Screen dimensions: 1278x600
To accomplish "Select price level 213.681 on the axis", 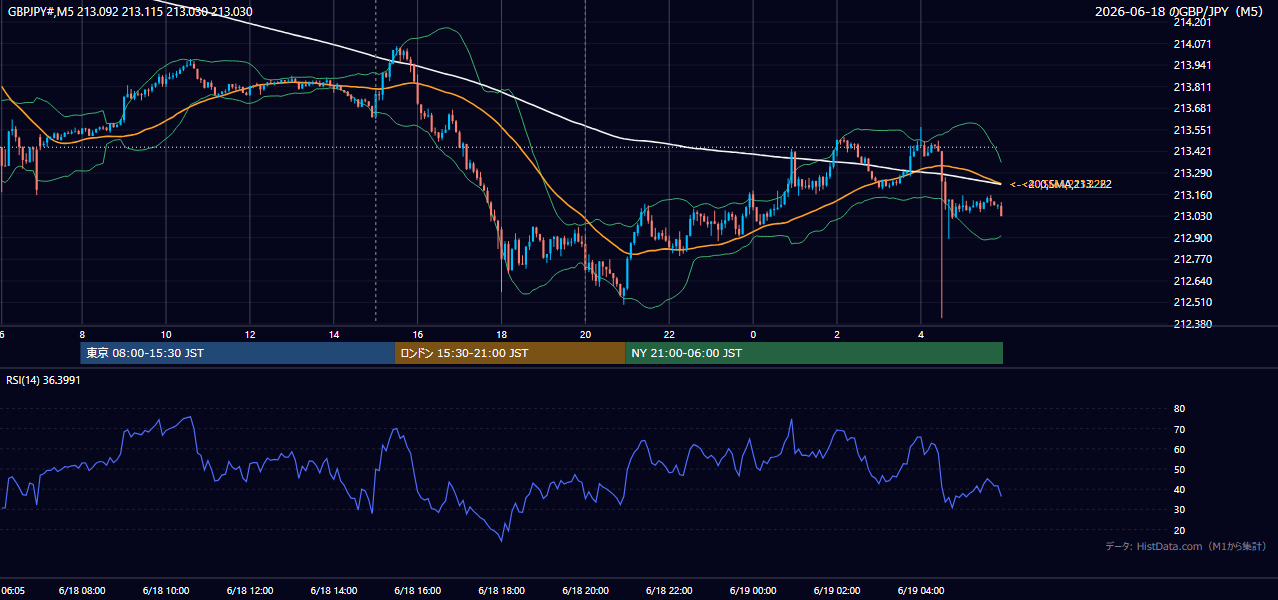I will (x=1192, y=108).
